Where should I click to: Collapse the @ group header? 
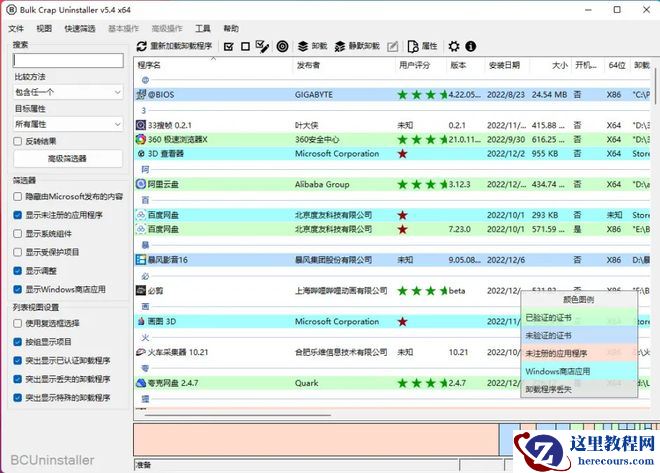pyautogui.click(x=145, y=80)
